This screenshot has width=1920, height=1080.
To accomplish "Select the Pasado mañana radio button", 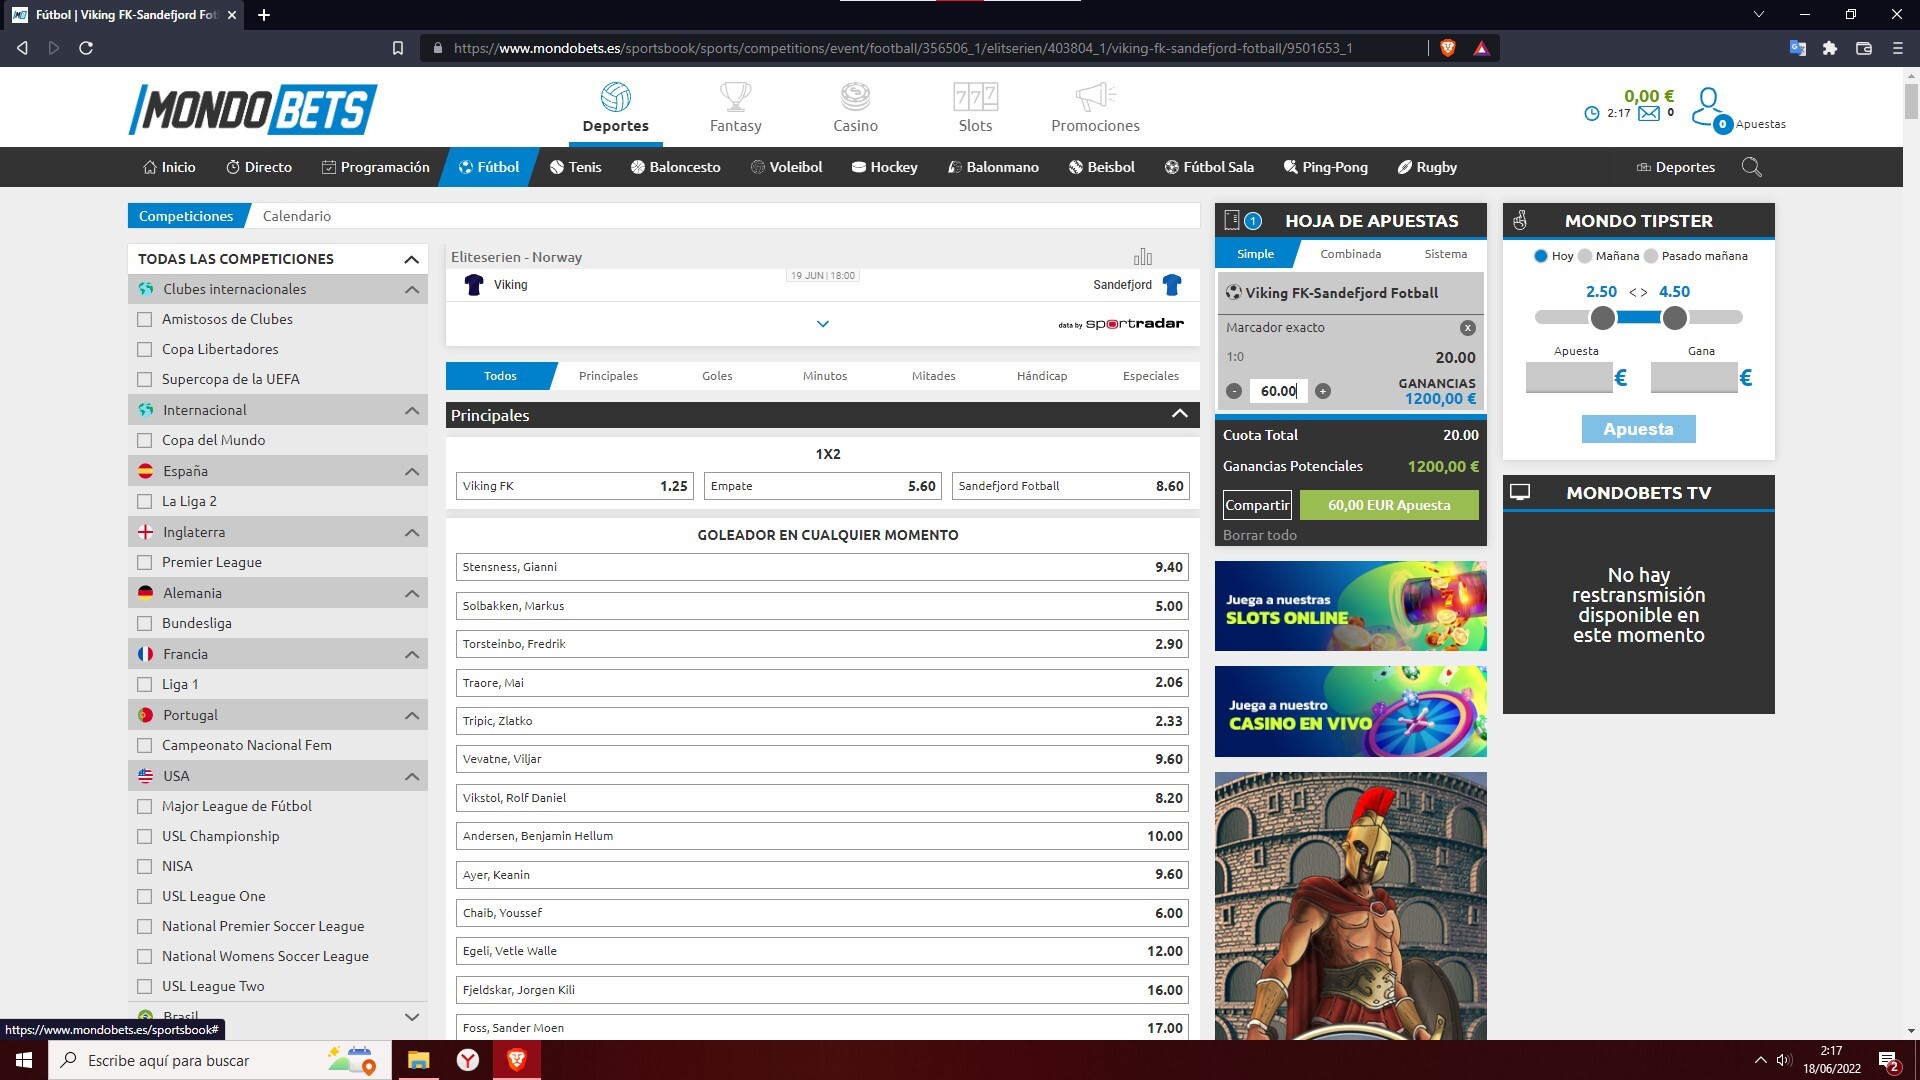I will click(x=1651, y=256).
